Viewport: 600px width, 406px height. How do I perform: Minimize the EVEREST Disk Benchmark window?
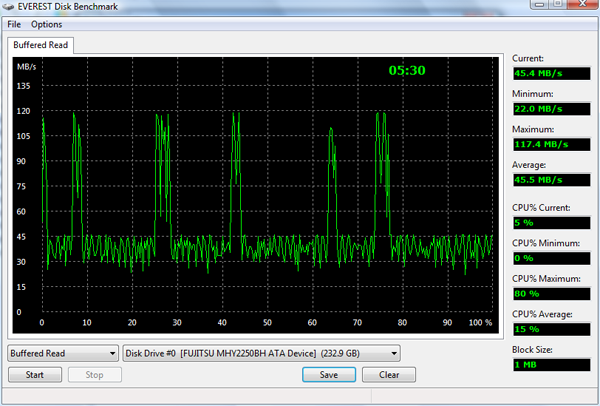tap(539, 4)
